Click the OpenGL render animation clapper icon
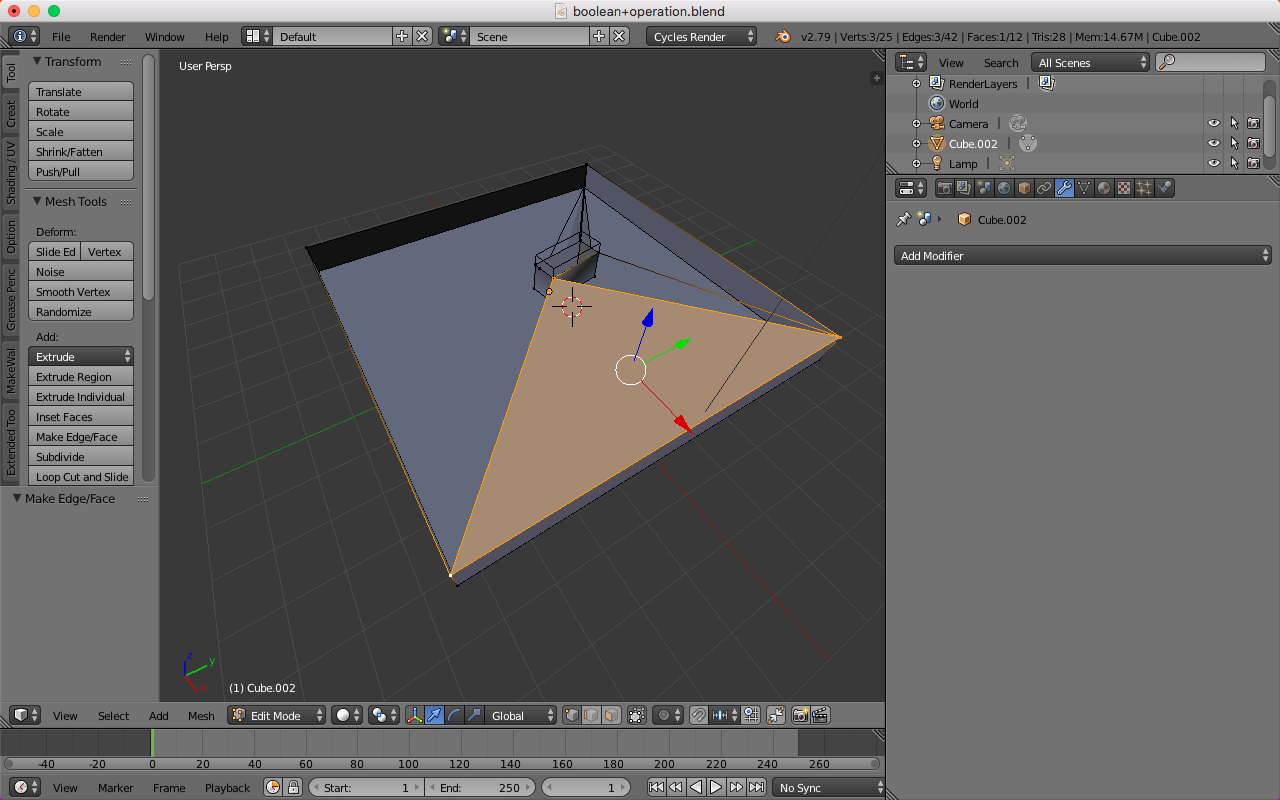Viewport: 1280px width, 800px height. pos(820,715)
